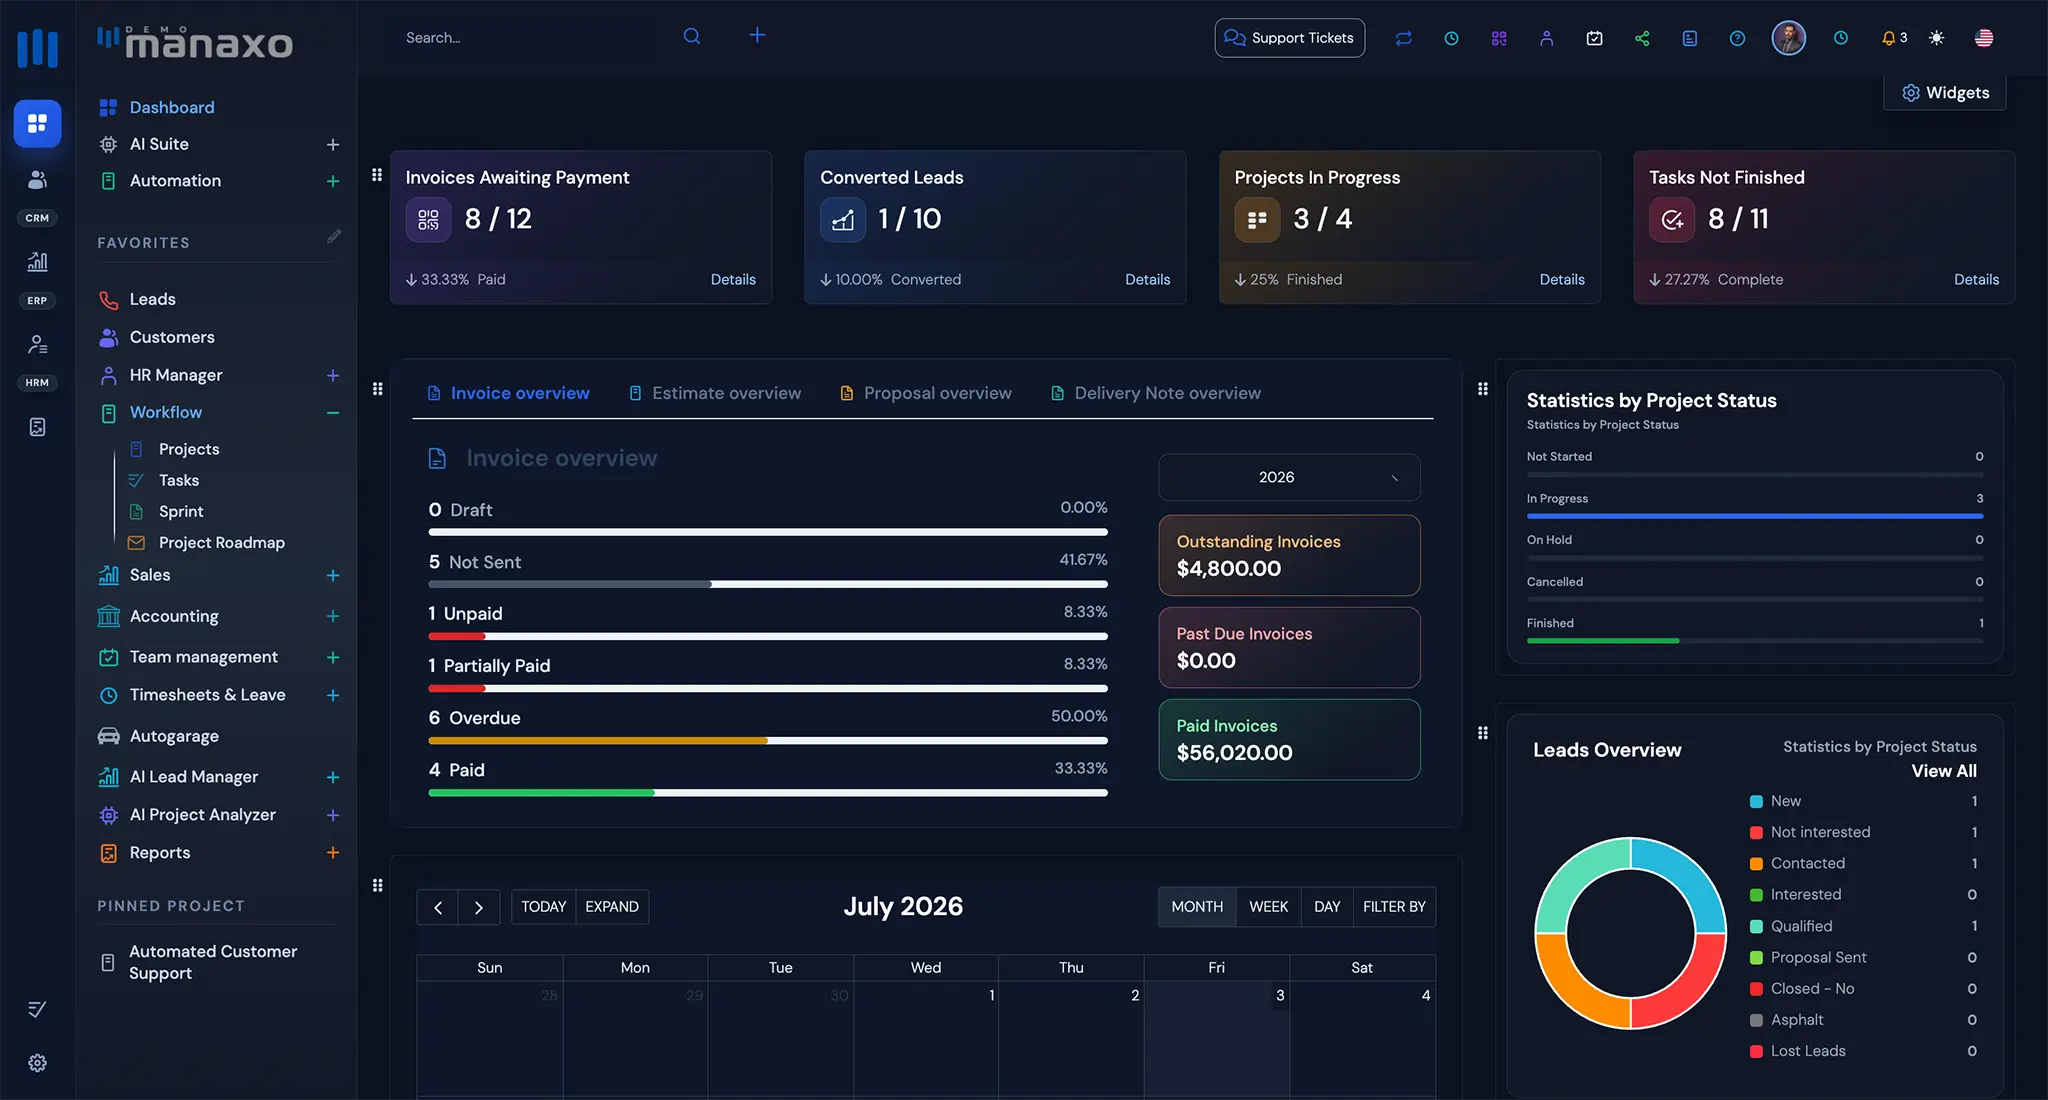Open Dashboard in the sidebar
The width and height of the screenshot is (2048, 1100).
(x=172, y=107)
